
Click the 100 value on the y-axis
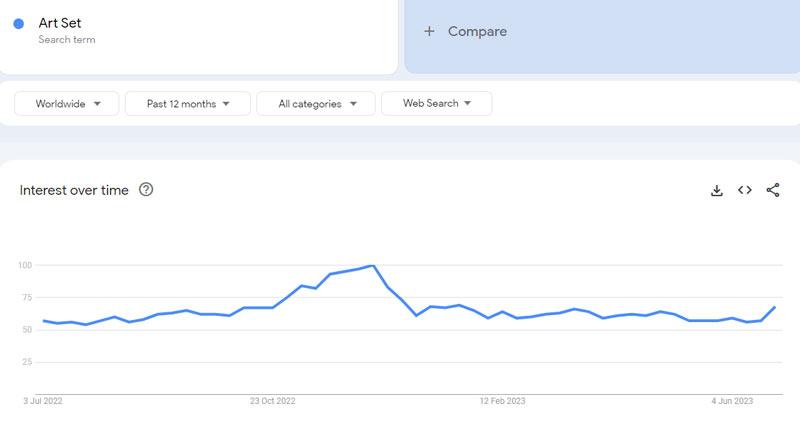[25, 265]
